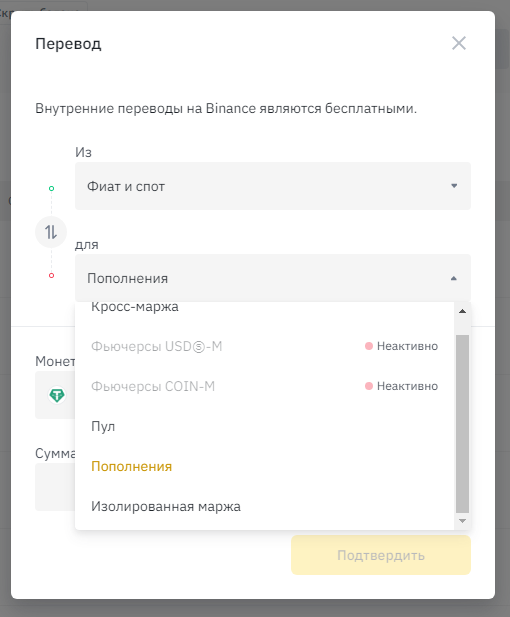Click the Подтвердить button
The image size is (510, 617).
[381, 555]
